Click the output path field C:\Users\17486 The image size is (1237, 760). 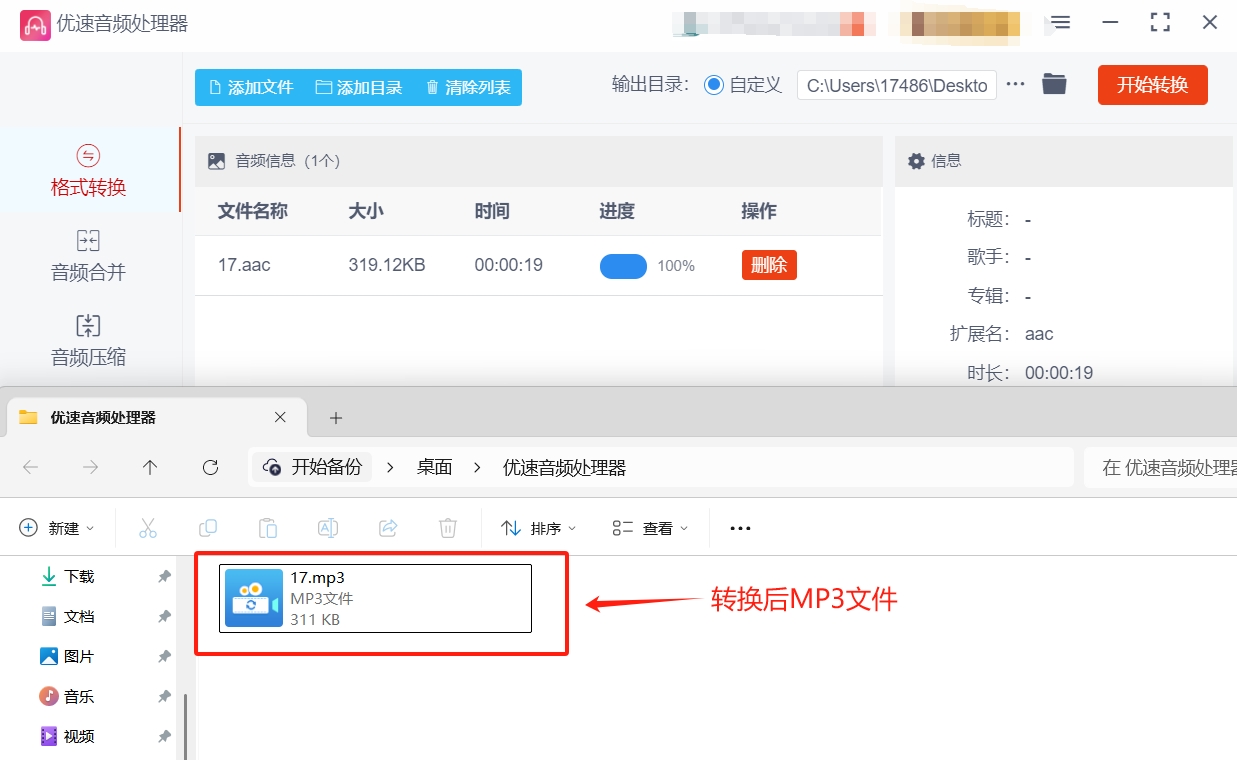897,86
